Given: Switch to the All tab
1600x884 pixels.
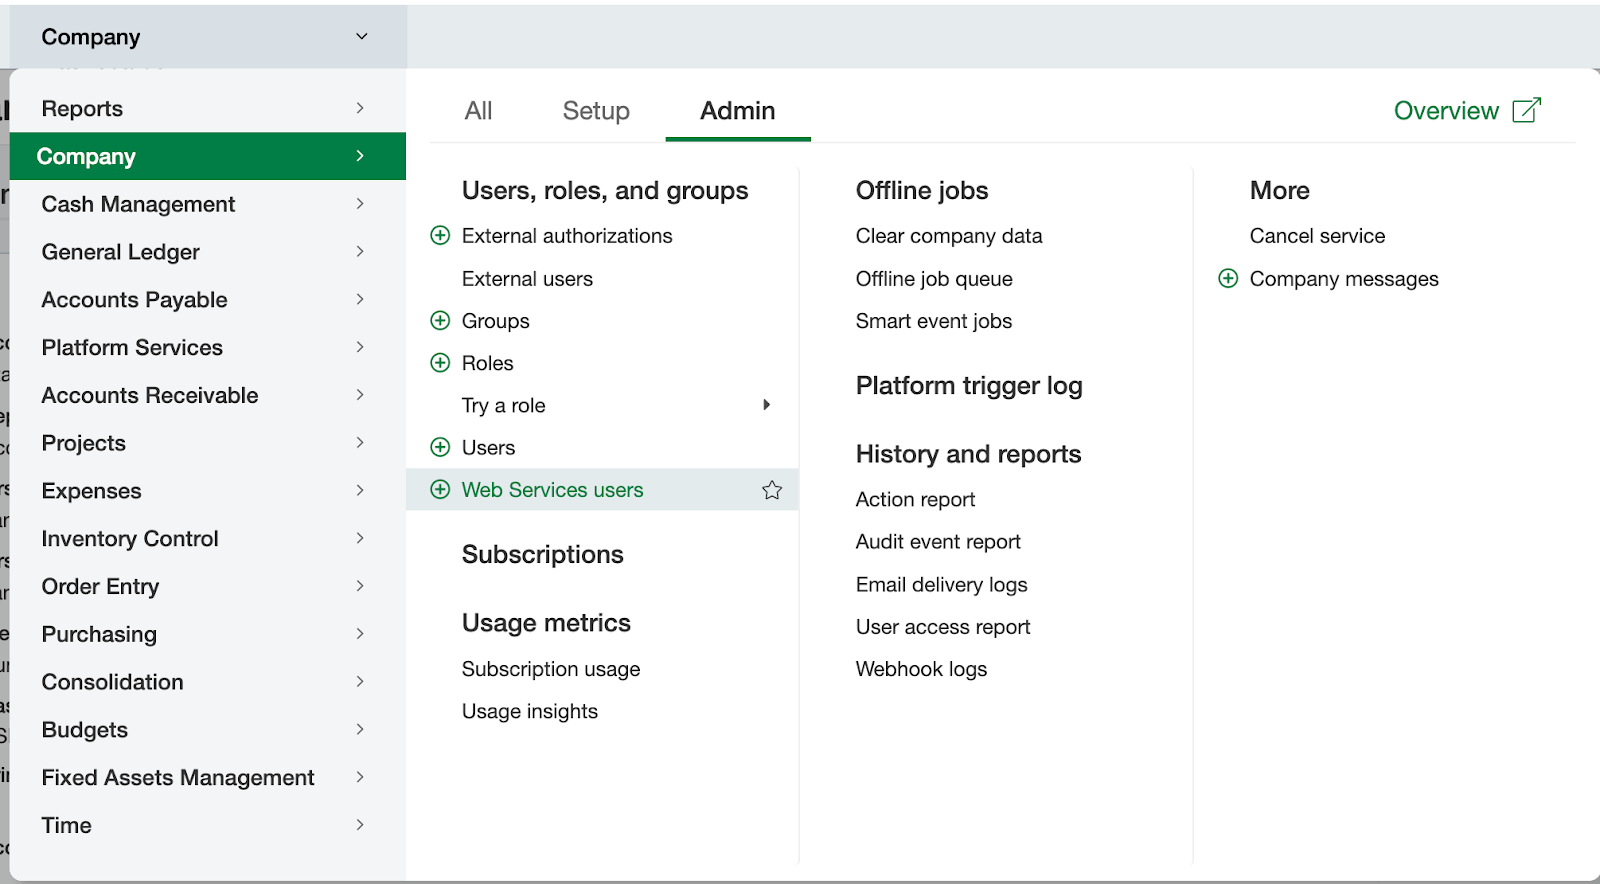Looking at the screenshot, I should (x=478, y=111).
